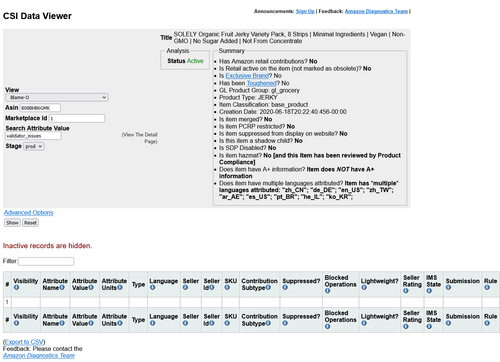Click Seller info icon in lower header row
500x362 pixels.
click(185, 323)
